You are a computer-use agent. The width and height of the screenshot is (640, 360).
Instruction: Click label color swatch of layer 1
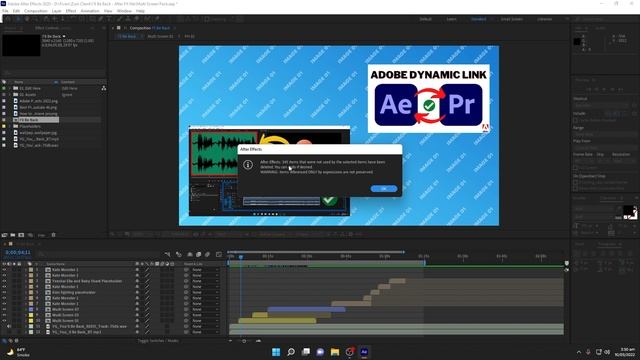pyautogui.click(x=31, y=270)
